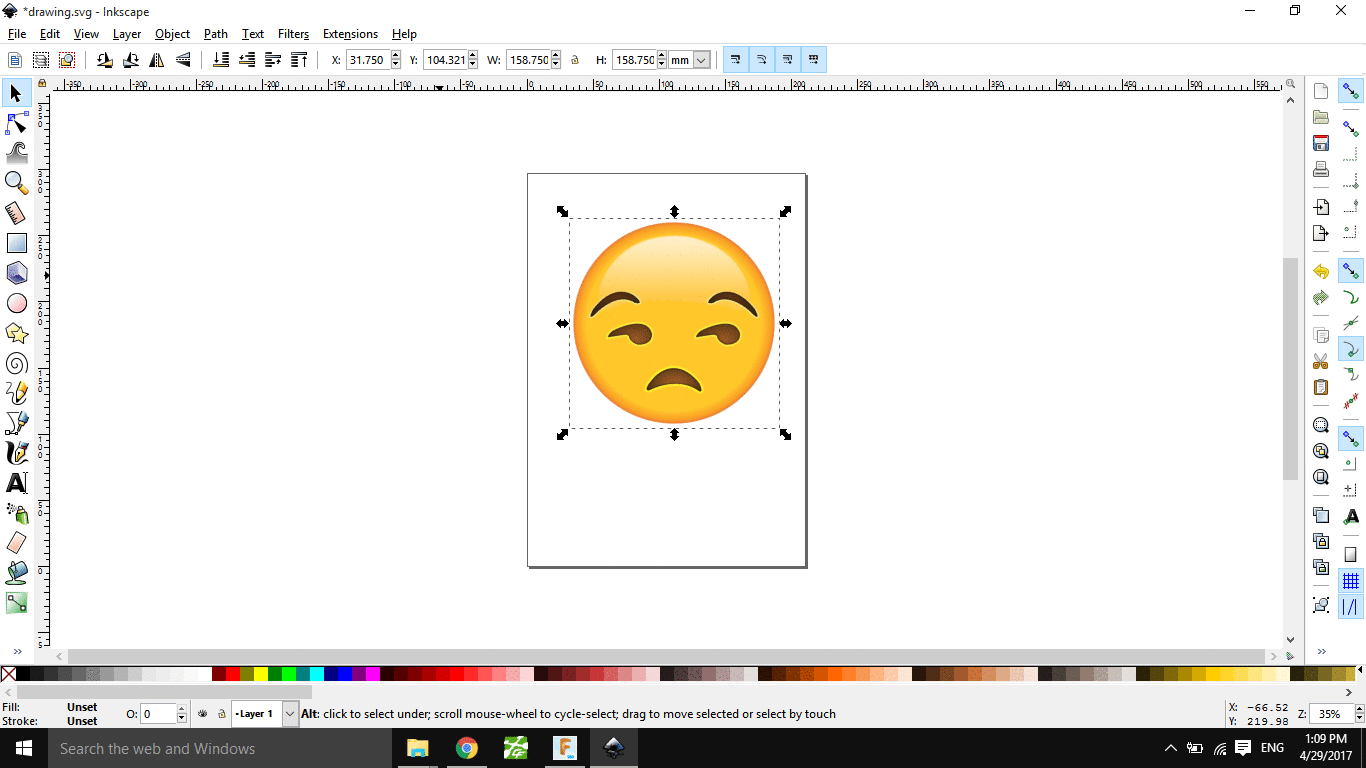
Task: Click the no-color X swatch
Action: pos(8,675)
